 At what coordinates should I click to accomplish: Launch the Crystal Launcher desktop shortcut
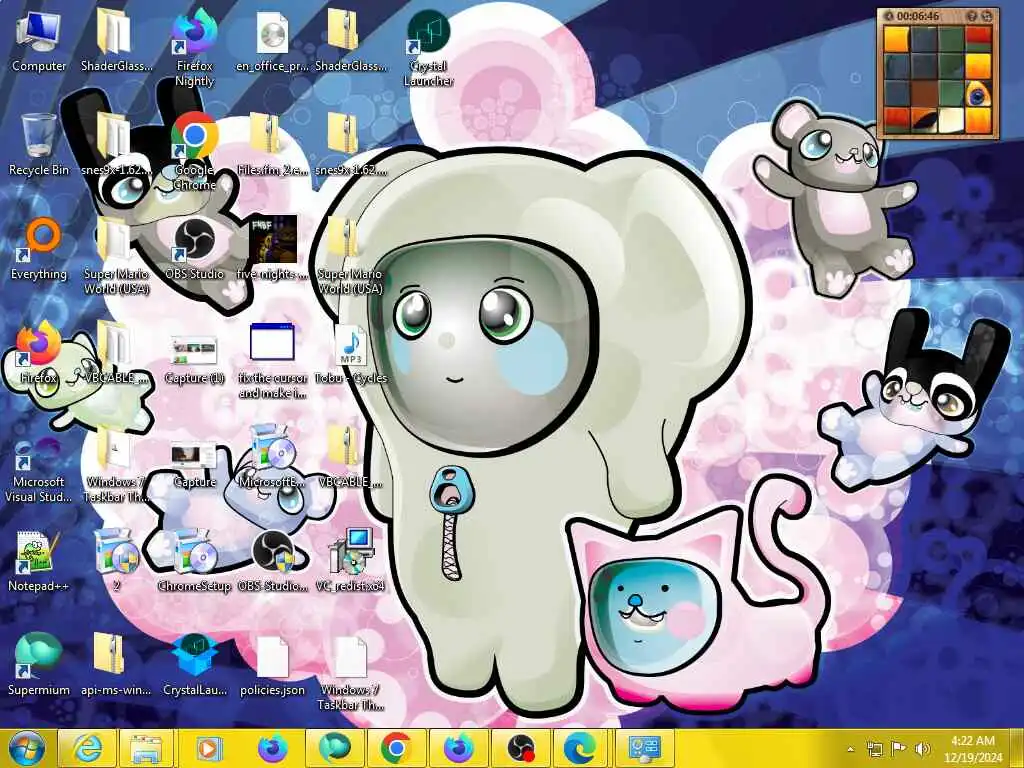pyautogui.click(x=428, y=48)
